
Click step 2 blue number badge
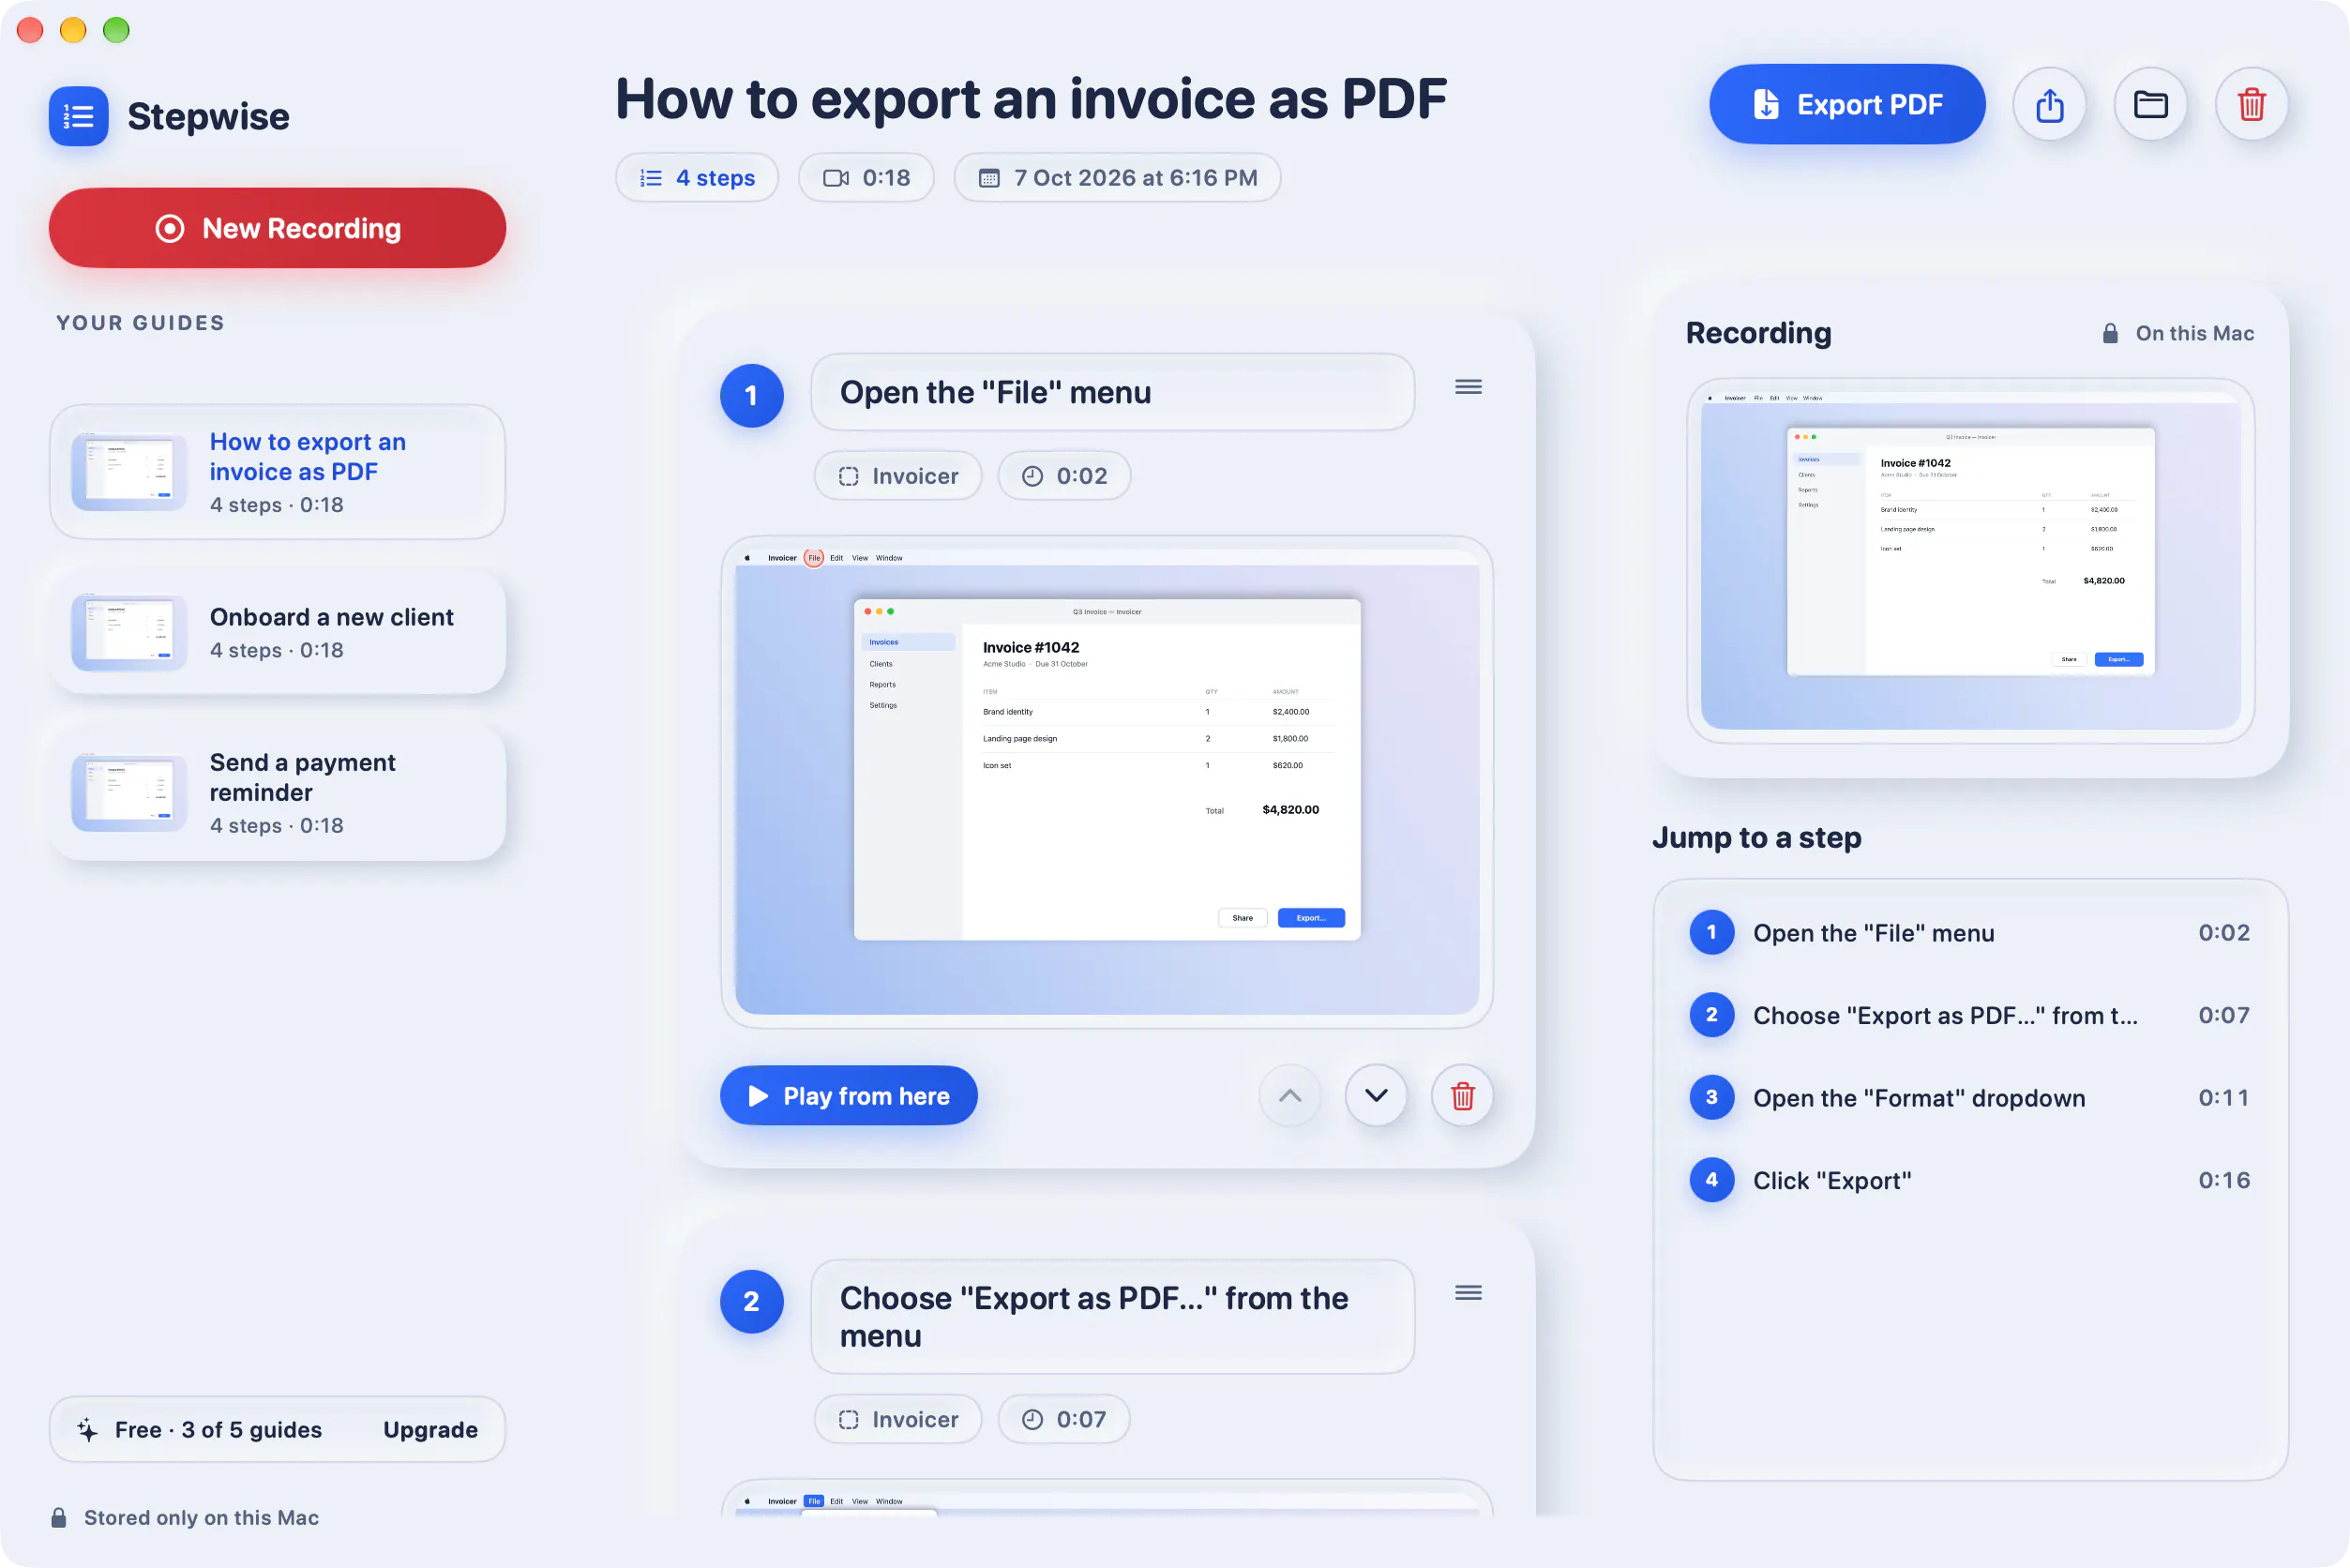click(751, 1302)
